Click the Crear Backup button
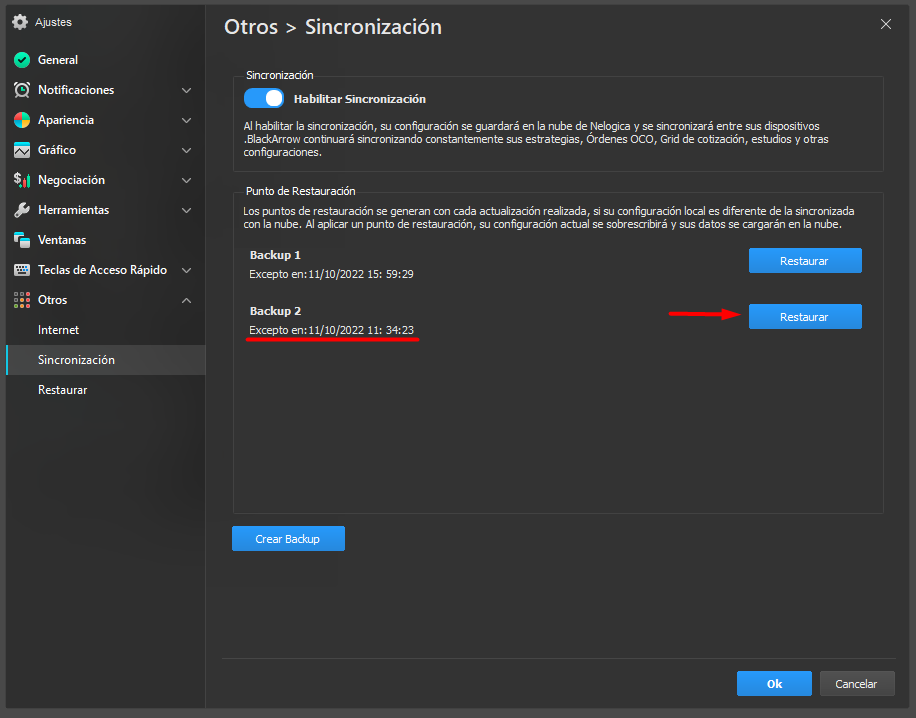 pos(288,539)
